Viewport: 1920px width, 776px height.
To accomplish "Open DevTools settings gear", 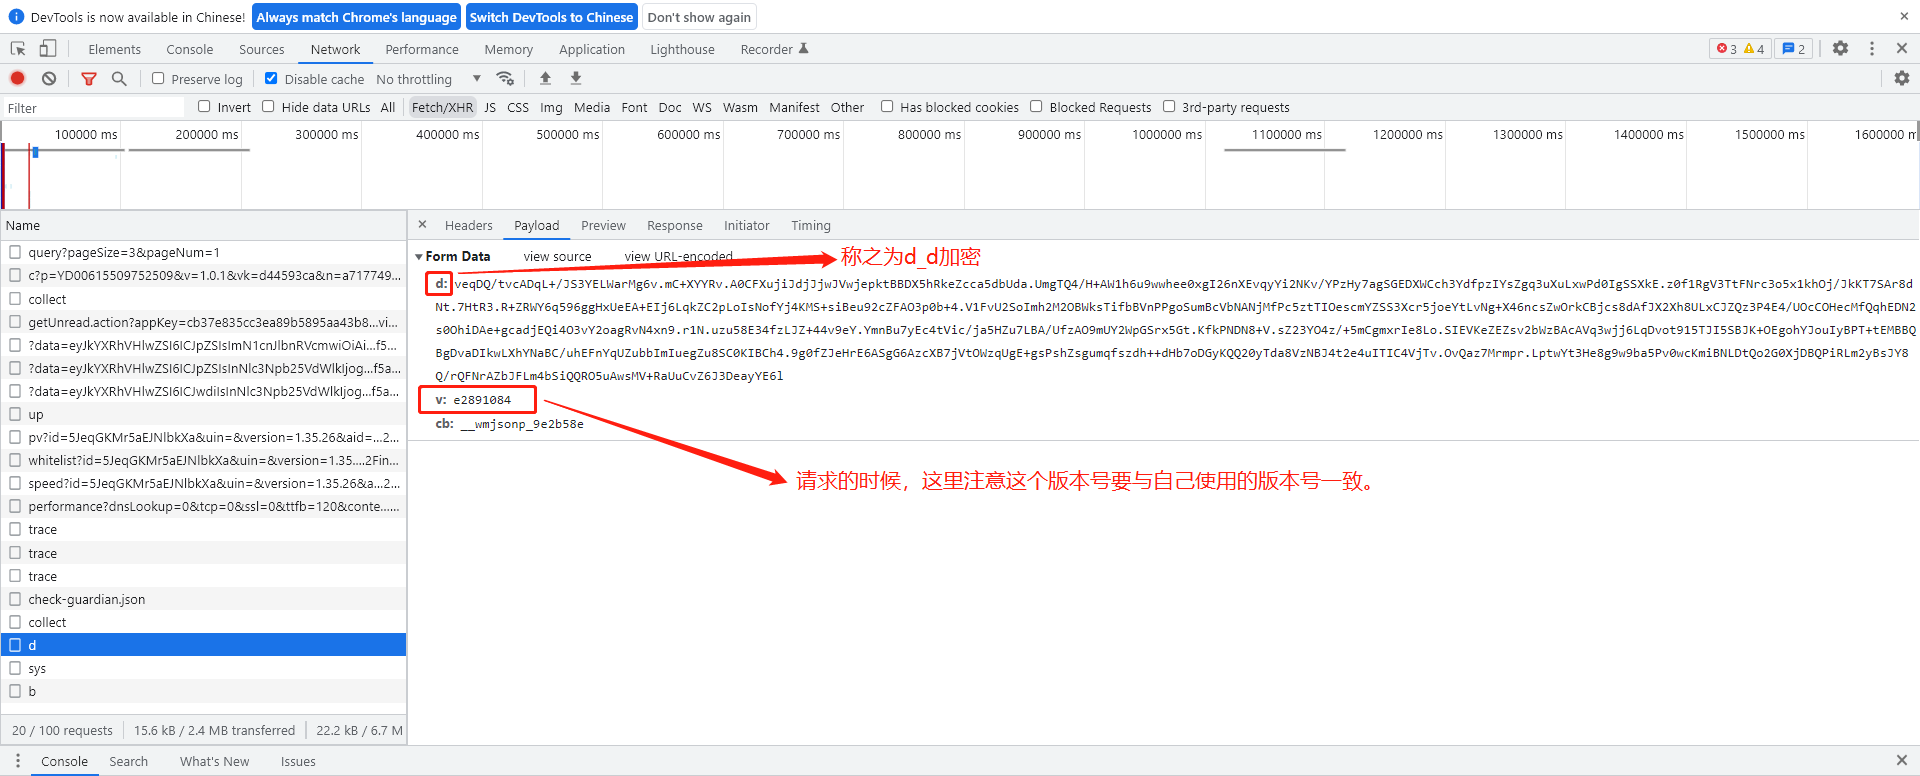I will (x=1840, y=49).
